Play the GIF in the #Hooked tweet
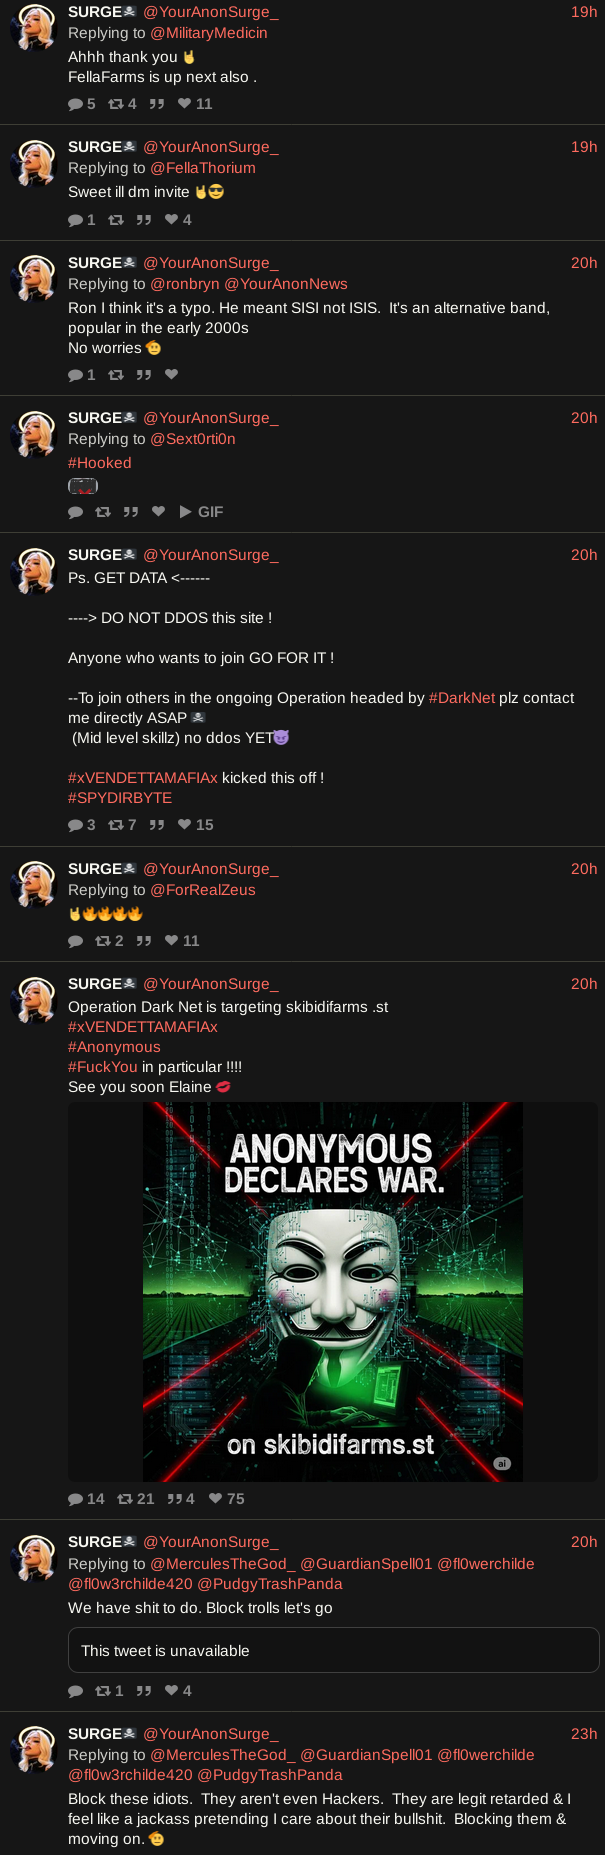Viewport: 605px width, 1855px height. (x=201, y=512)
